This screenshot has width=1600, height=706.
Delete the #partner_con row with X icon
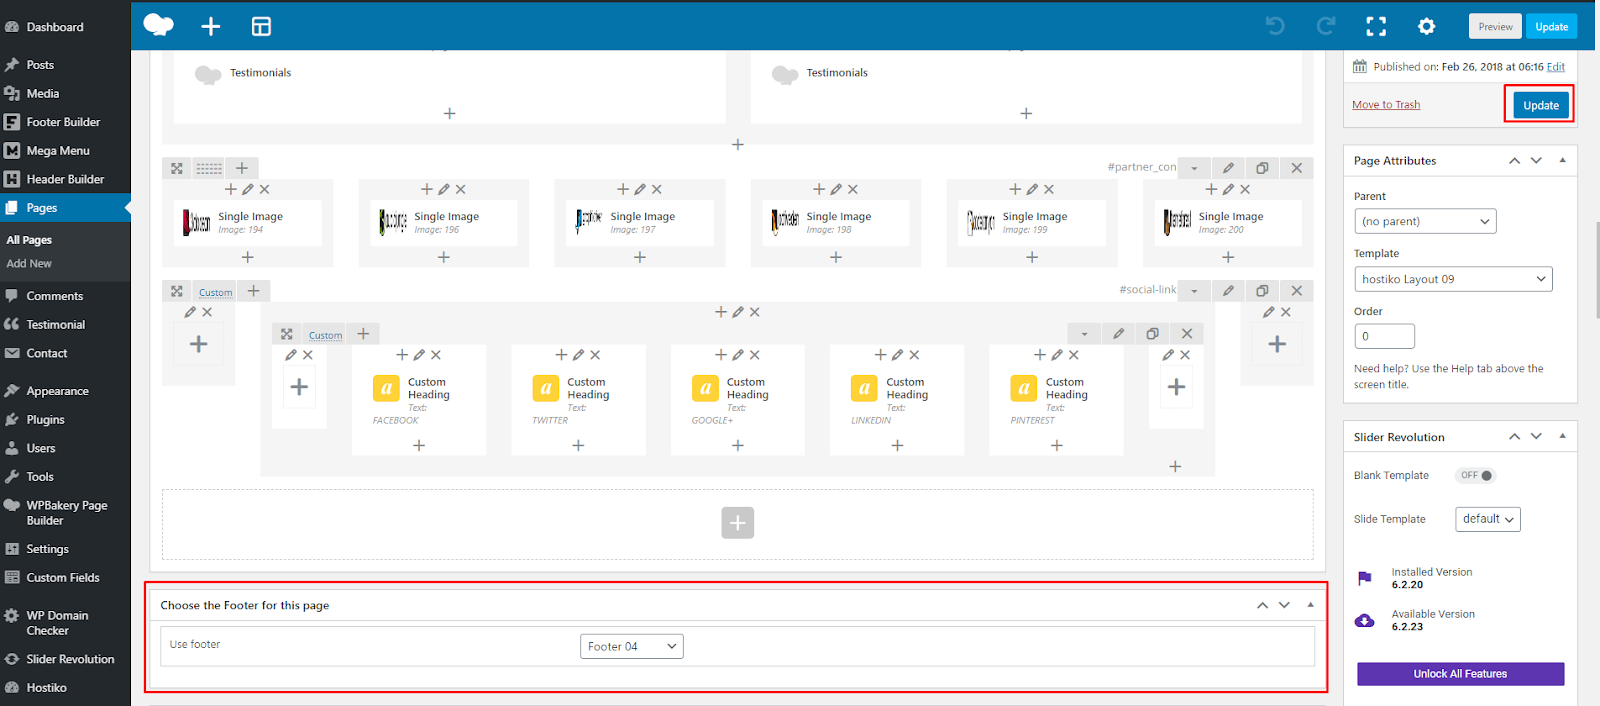click(1296, 168)
